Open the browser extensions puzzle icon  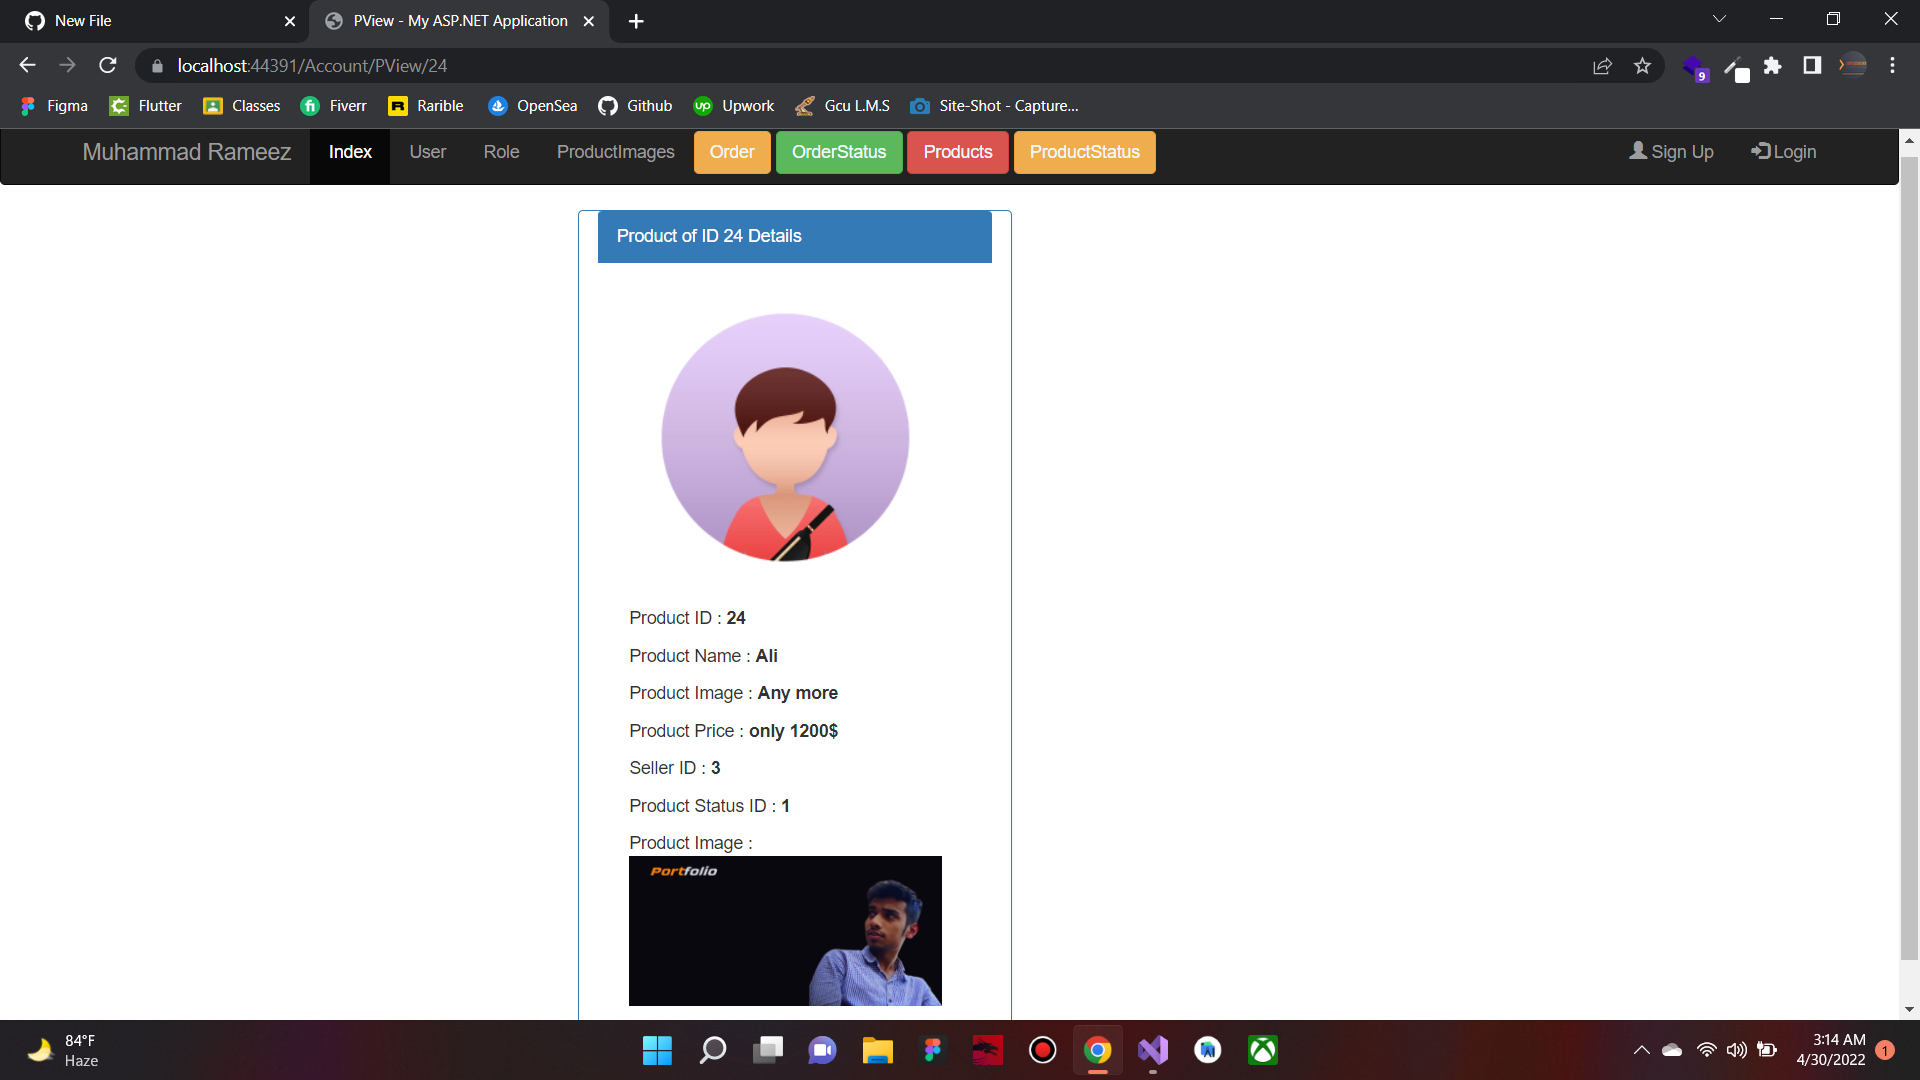[x=1774, y=65]
